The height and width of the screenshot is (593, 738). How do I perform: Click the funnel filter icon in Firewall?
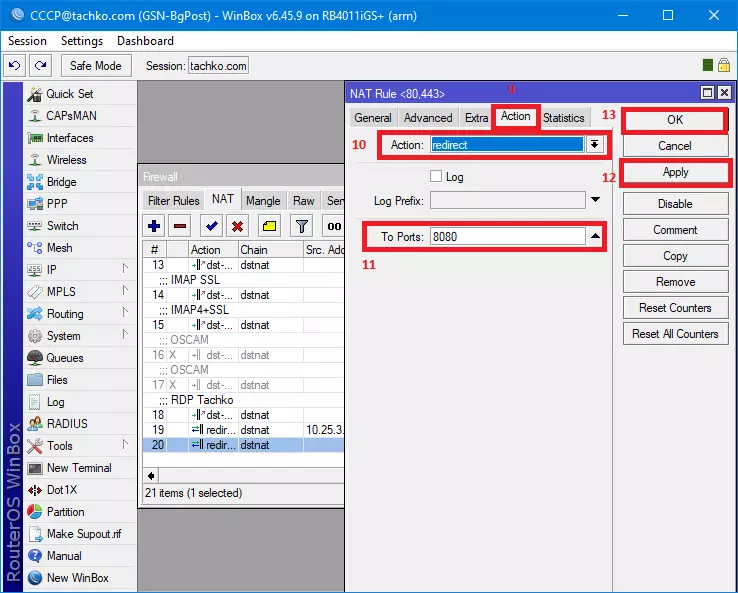click(301, 226)
